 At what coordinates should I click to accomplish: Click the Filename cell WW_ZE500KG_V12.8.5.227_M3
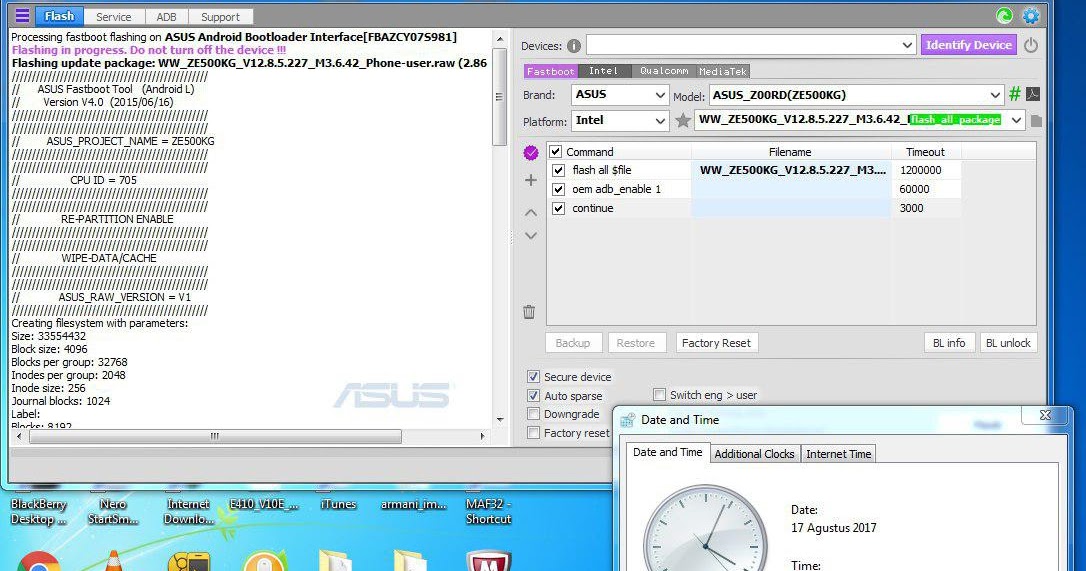click(792, 170)
